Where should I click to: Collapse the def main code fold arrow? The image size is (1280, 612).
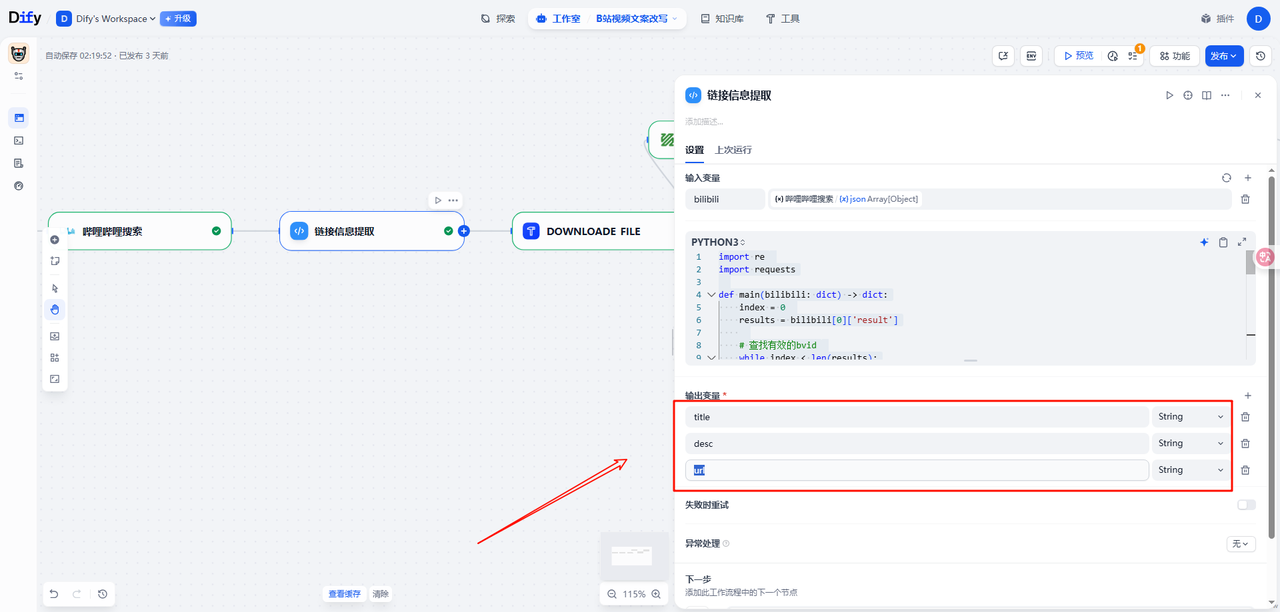pos(711,295)
